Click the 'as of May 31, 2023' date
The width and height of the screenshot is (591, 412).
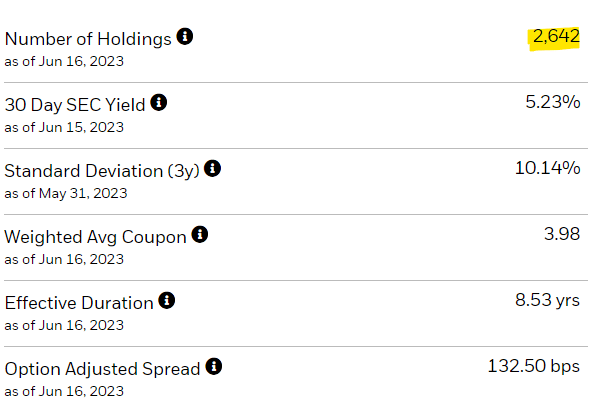click(x=66, y=194)
